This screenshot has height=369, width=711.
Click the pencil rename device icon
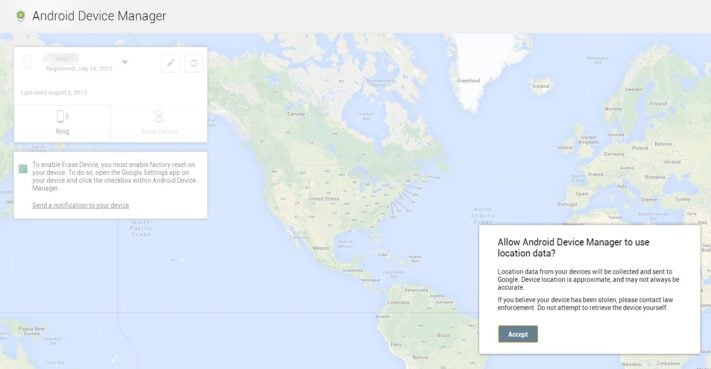point(170,63)
